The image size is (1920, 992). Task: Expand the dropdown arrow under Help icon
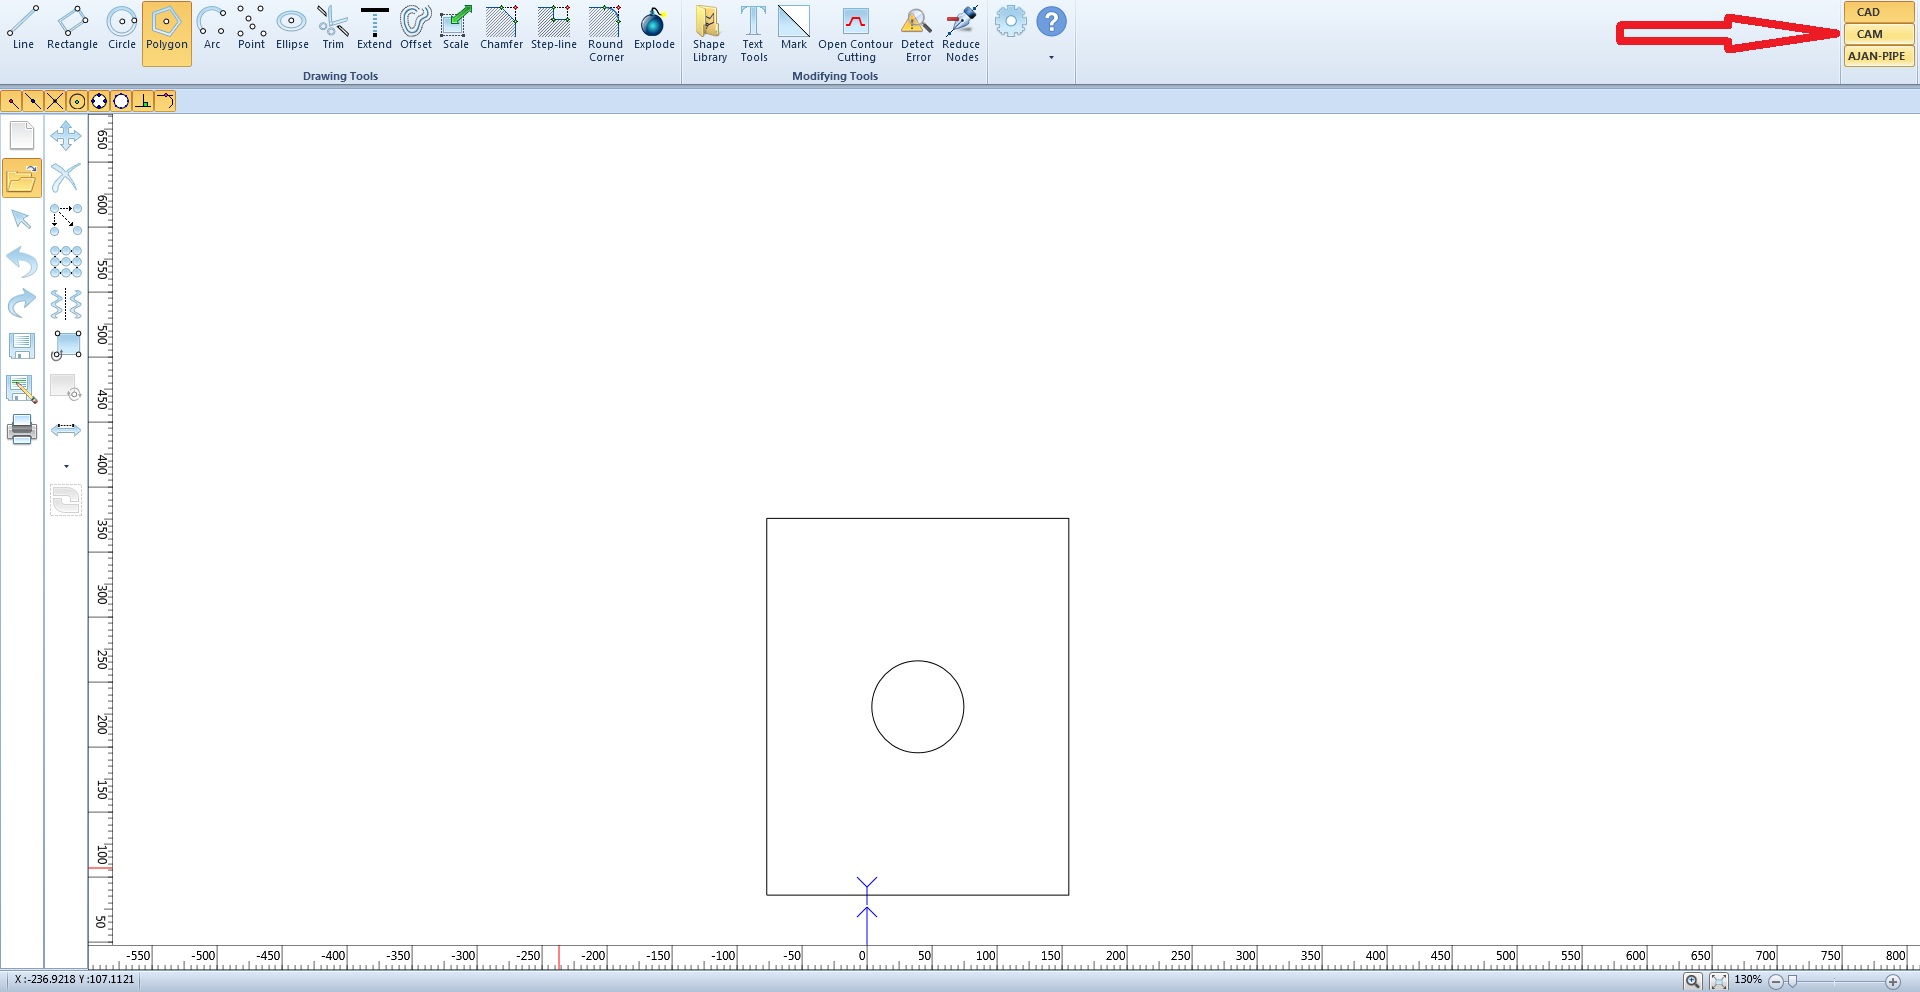(x=1051, y=58)
